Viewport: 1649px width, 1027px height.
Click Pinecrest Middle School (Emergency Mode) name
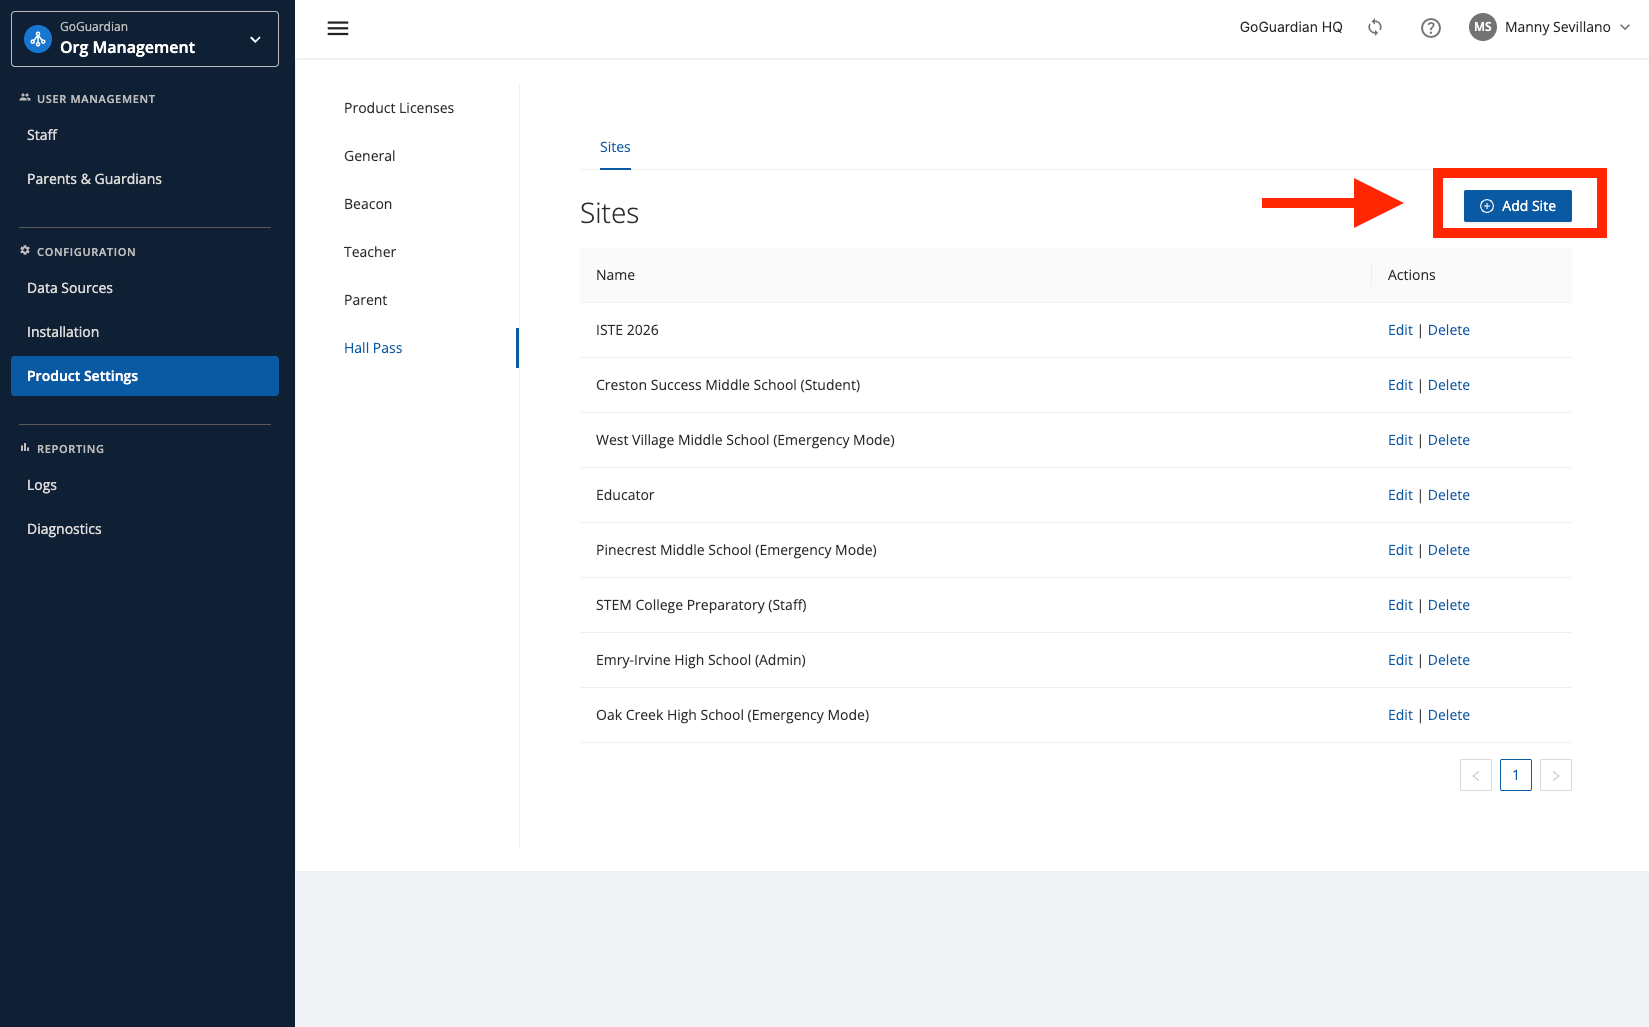tap(736, 550)
